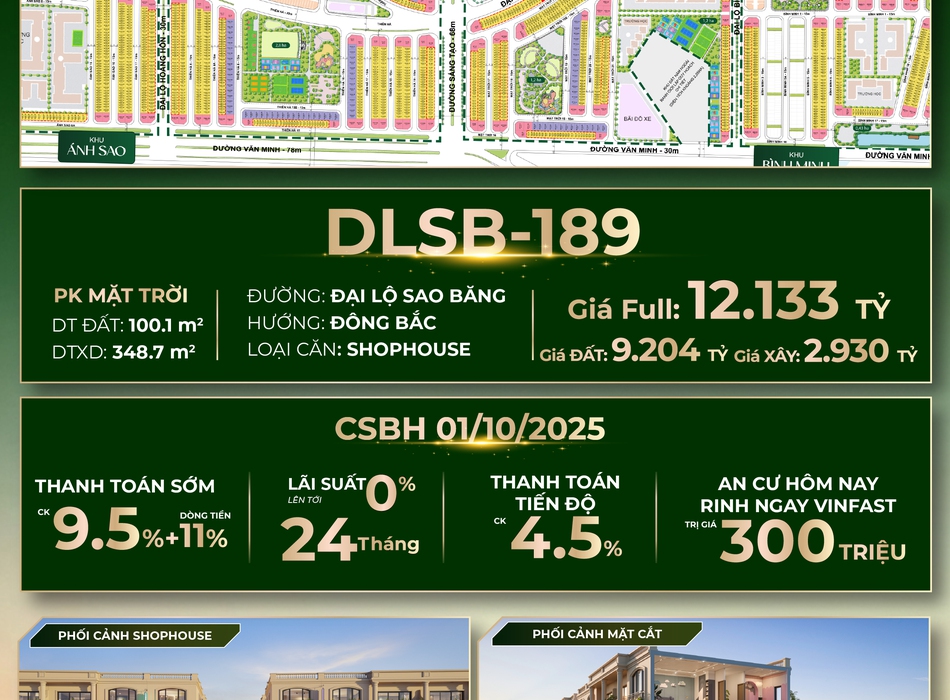Click the LÃI SUẤT 0% 24 Tháng offer
Screen dimensions: 950x700
pyautogui.click(x=350, y=517)
